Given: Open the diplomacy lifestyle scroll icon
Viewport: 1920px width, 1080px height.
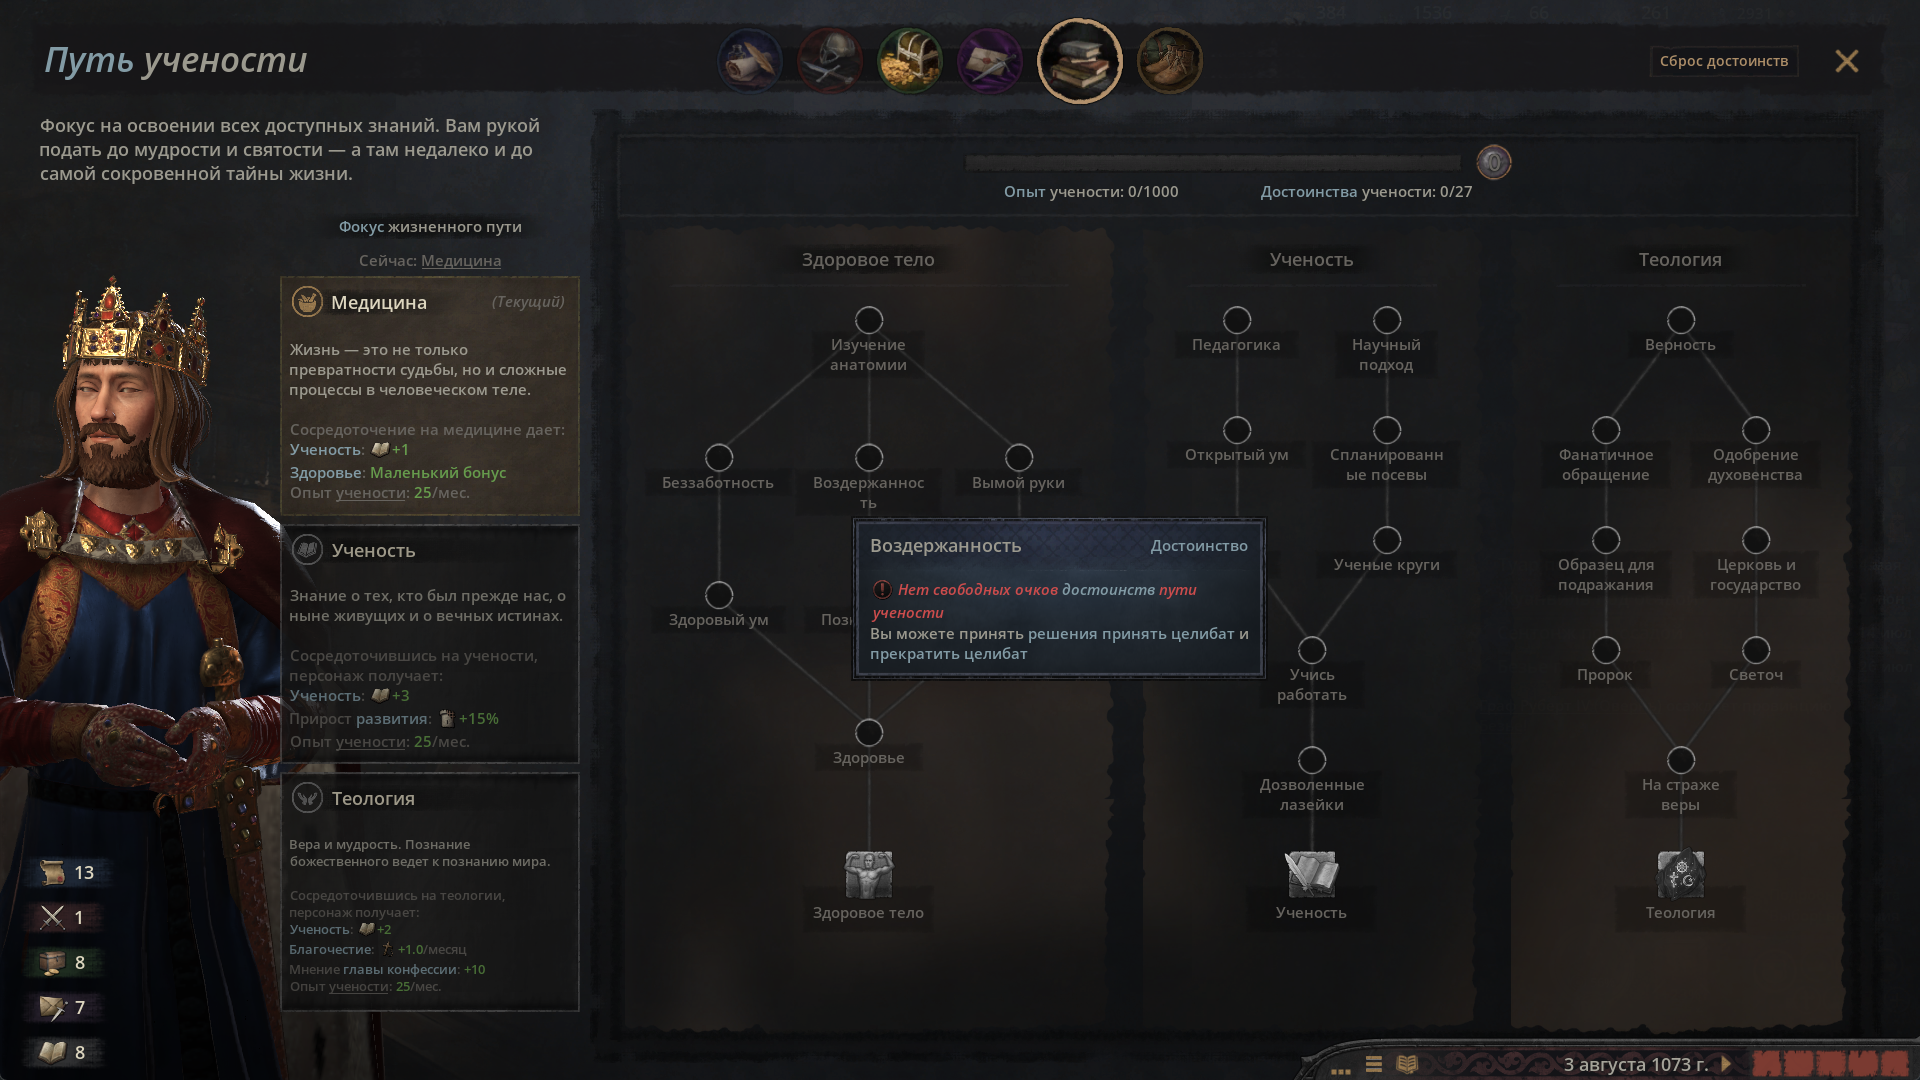Looking at the screenshot, I should coord(750,61).
